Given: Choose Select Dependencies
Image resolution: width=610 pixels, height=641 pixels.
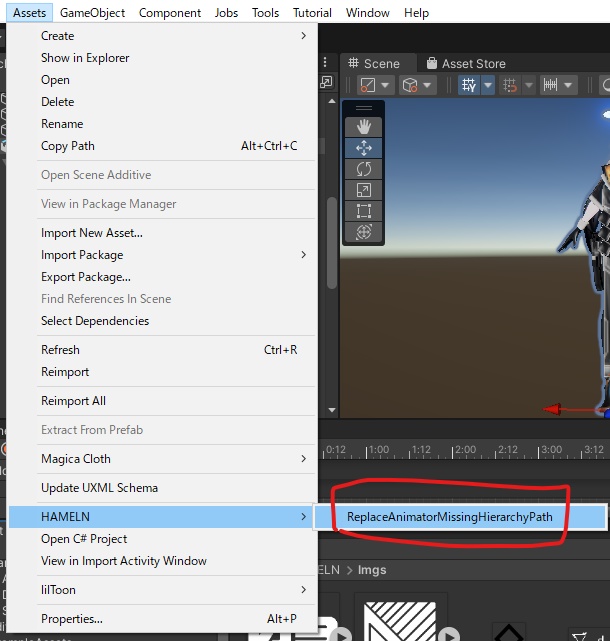Looking at the screenshot, I should pos(163,321).
